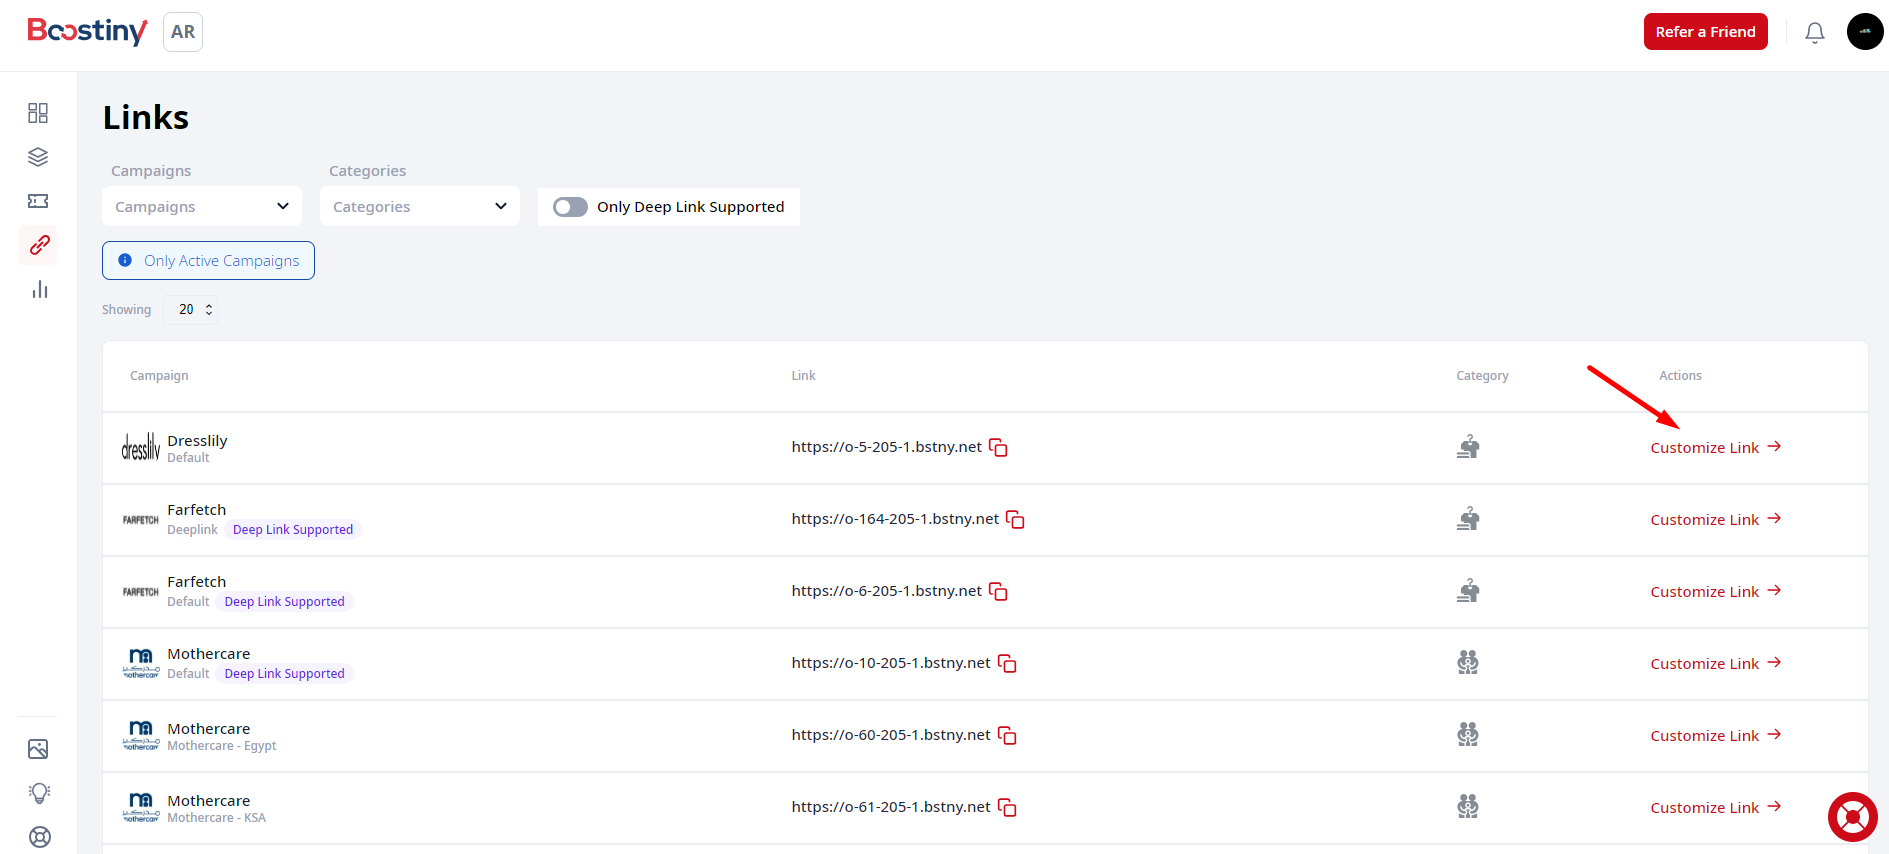
Task: Click the Link column header
Action: (x=804, y=376)
